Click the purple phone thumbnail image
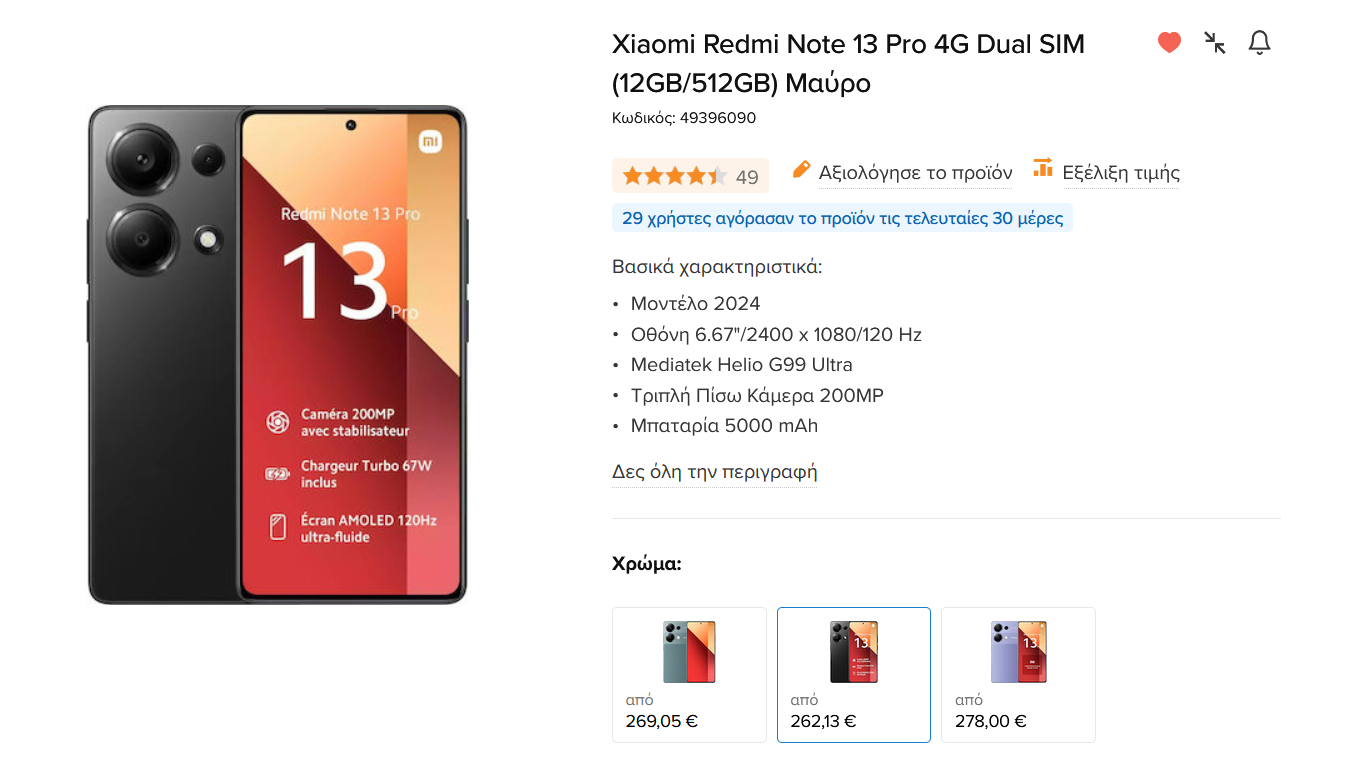Screen dimensions: 1364x764 pos(1018,652)
